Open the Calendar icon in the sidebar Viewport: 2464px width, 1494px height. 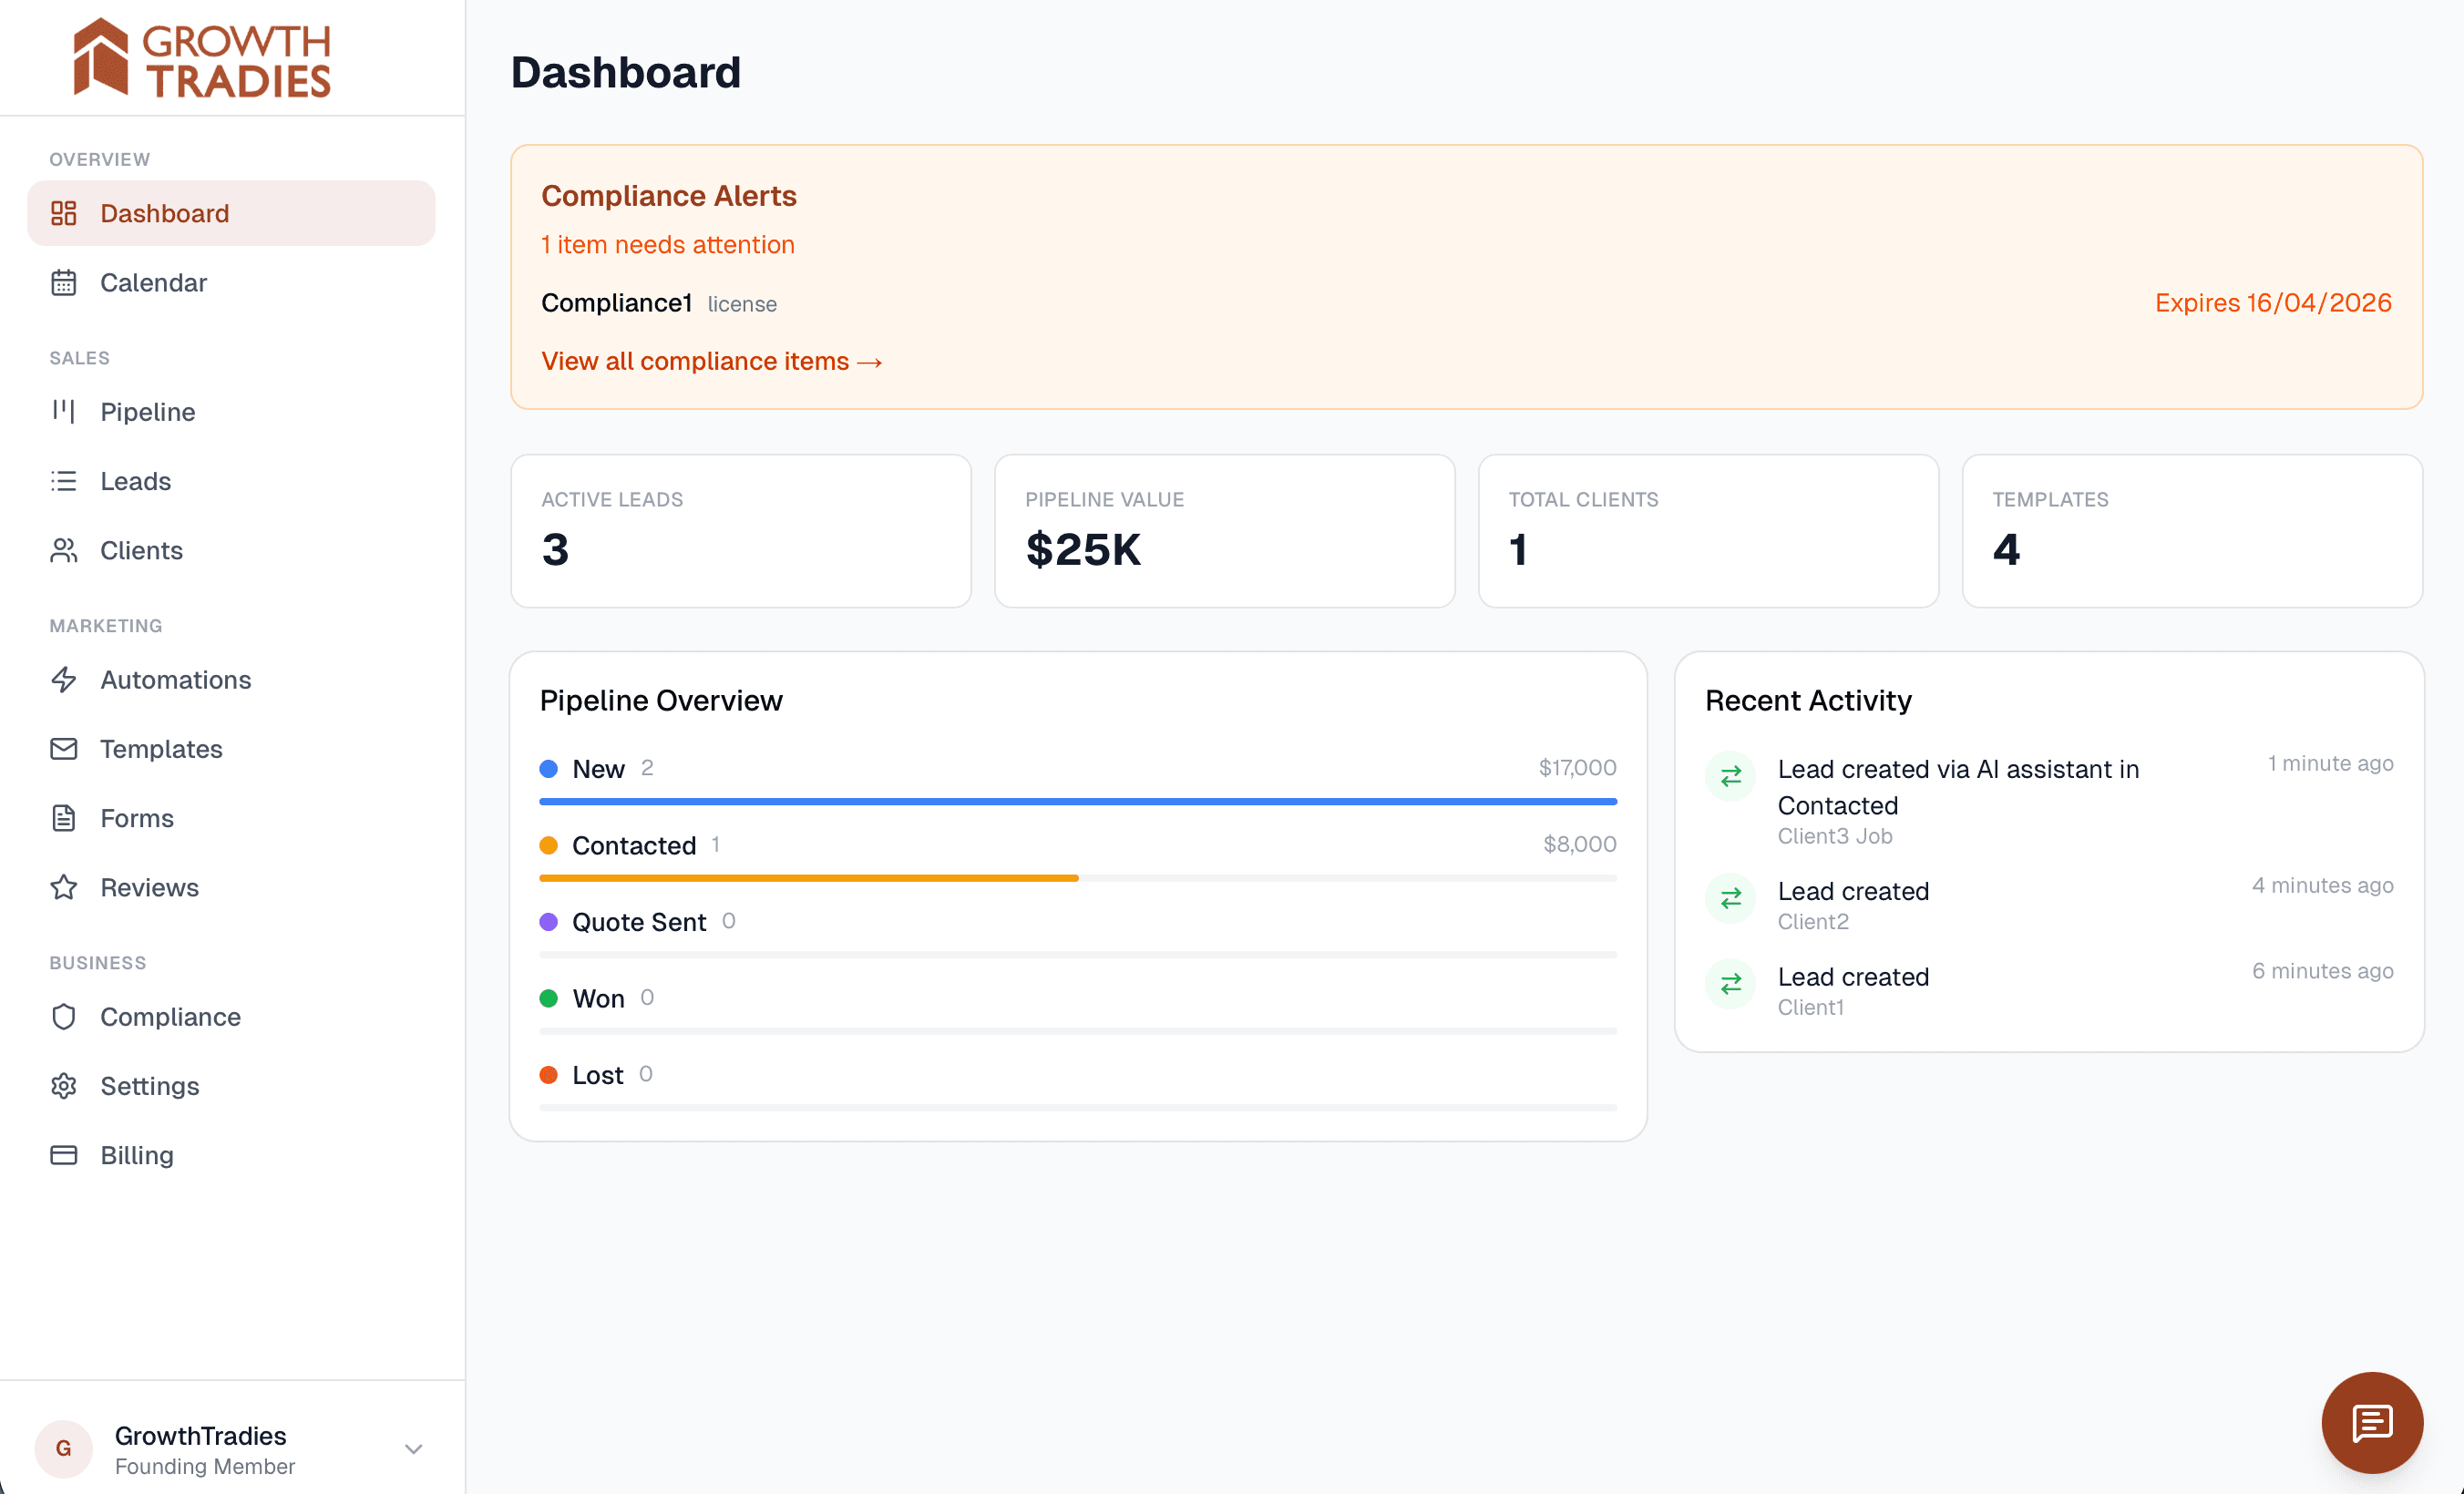pos(64,282)
